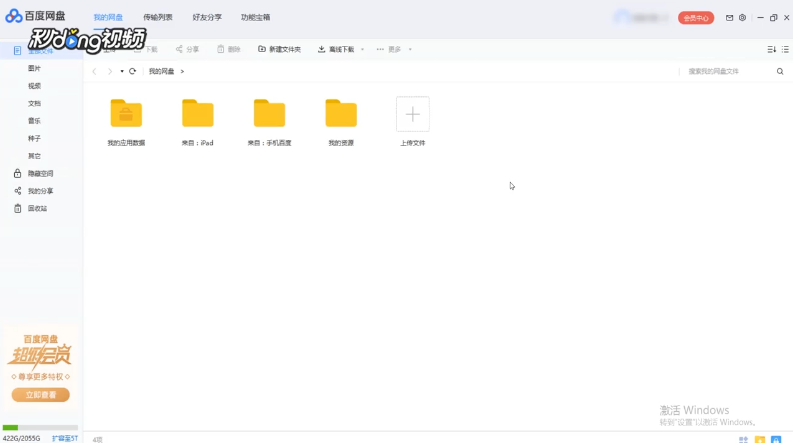Click the search magnifier icon
Screen dimensions: 793x443
[780, 71]
